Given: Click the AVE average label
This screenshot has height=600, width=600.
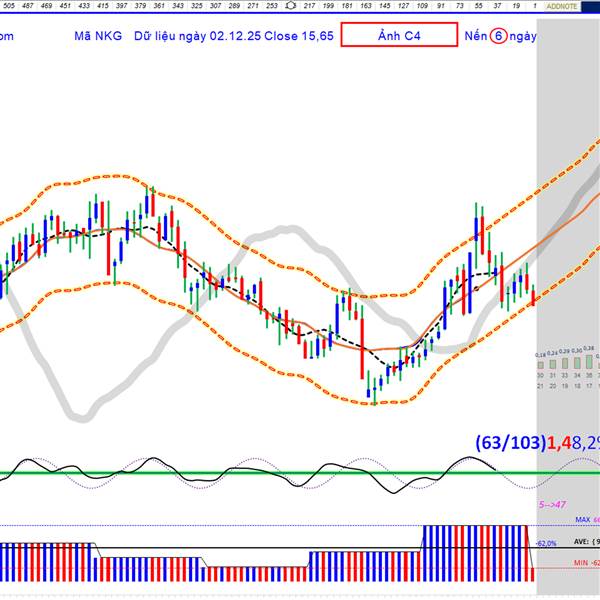Looking at the screenshot, I should click(x=582, y=542).
